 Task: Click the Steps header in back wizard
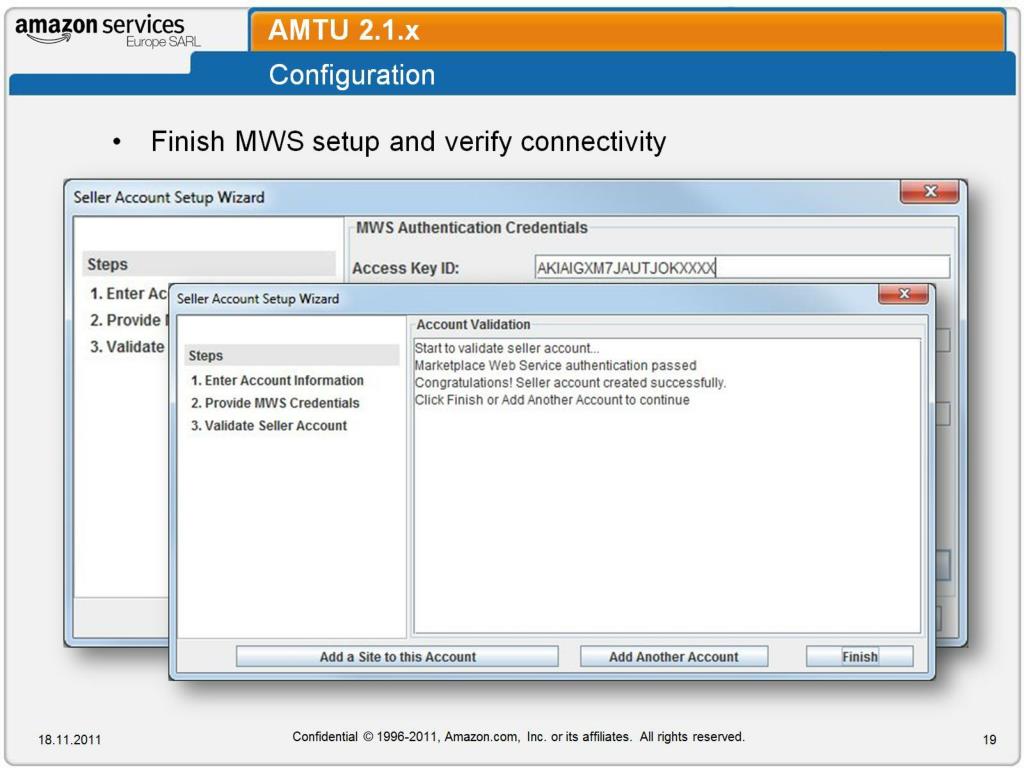coord(209,264)
